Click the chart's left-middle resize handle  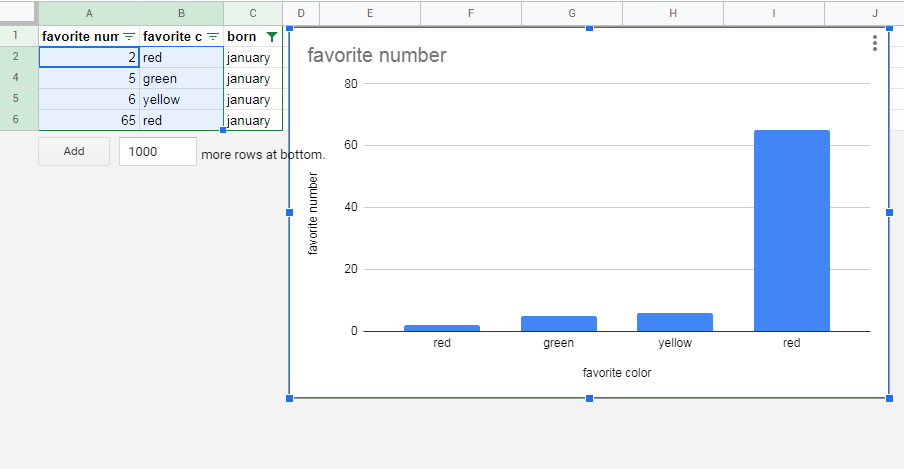point(289,213)
